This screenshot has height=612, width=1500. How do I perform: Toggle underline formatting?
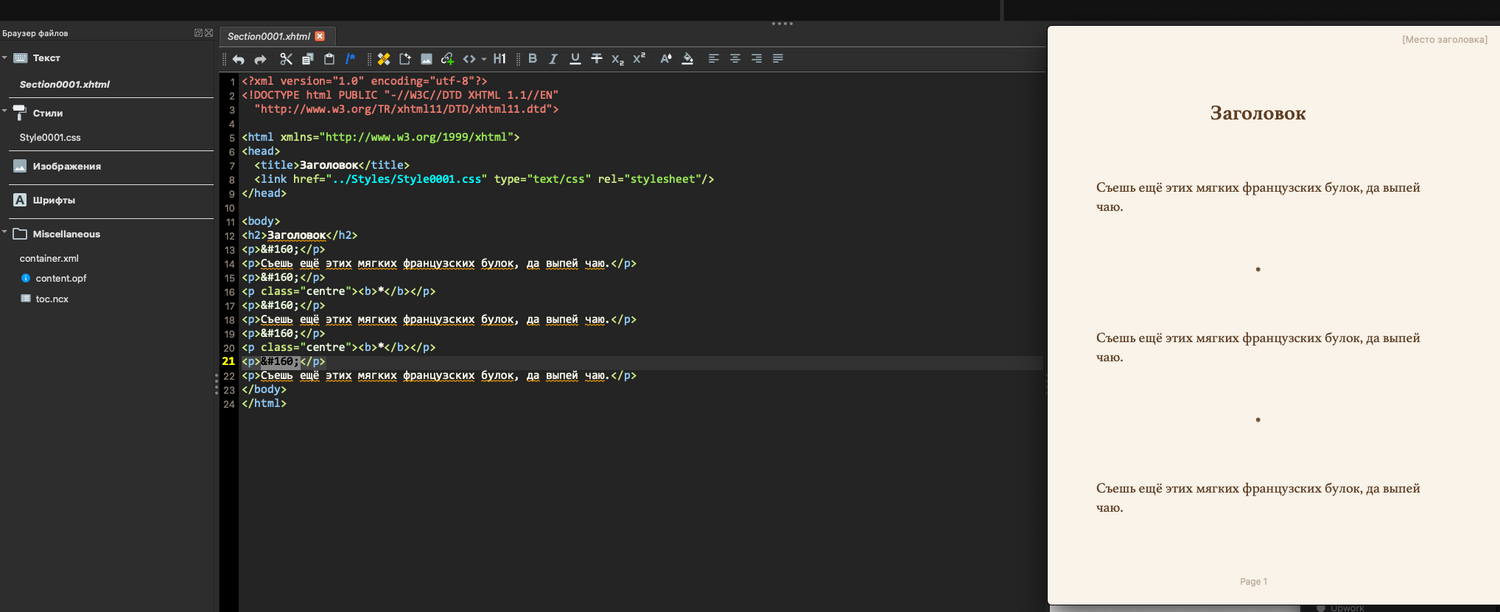575,59
